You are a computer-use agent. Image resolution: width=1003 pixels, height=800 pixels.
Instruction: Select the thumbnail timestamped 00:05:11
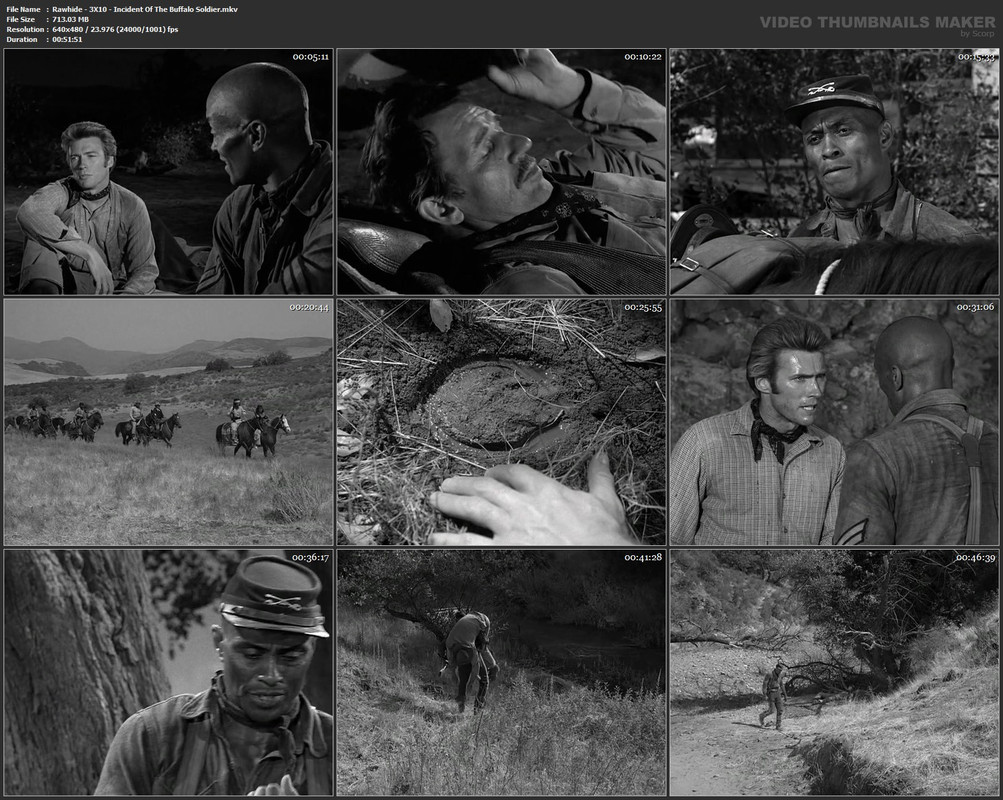pyautogui.click(x=168, y=171)
